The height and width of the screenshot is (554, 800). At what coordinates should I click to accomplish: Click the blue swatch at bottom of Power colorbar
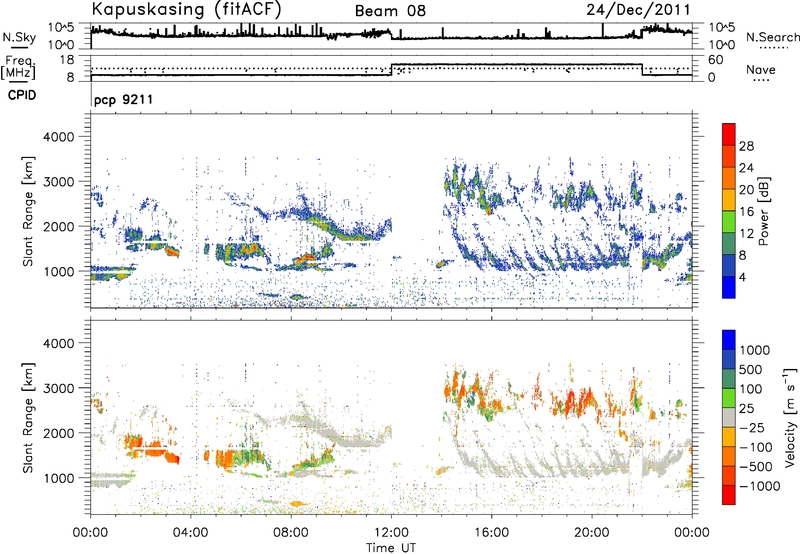pyautogui.click(x=729, y=287)
